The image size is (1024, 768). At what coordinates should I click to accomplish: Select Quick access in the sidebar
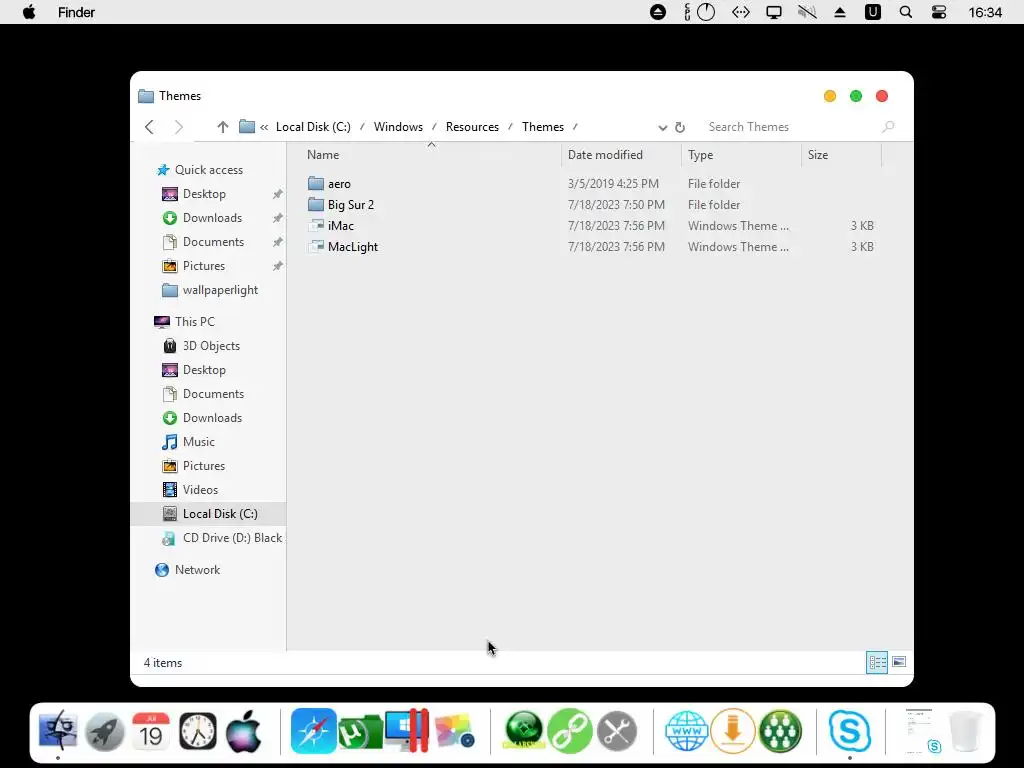[208, 170]
